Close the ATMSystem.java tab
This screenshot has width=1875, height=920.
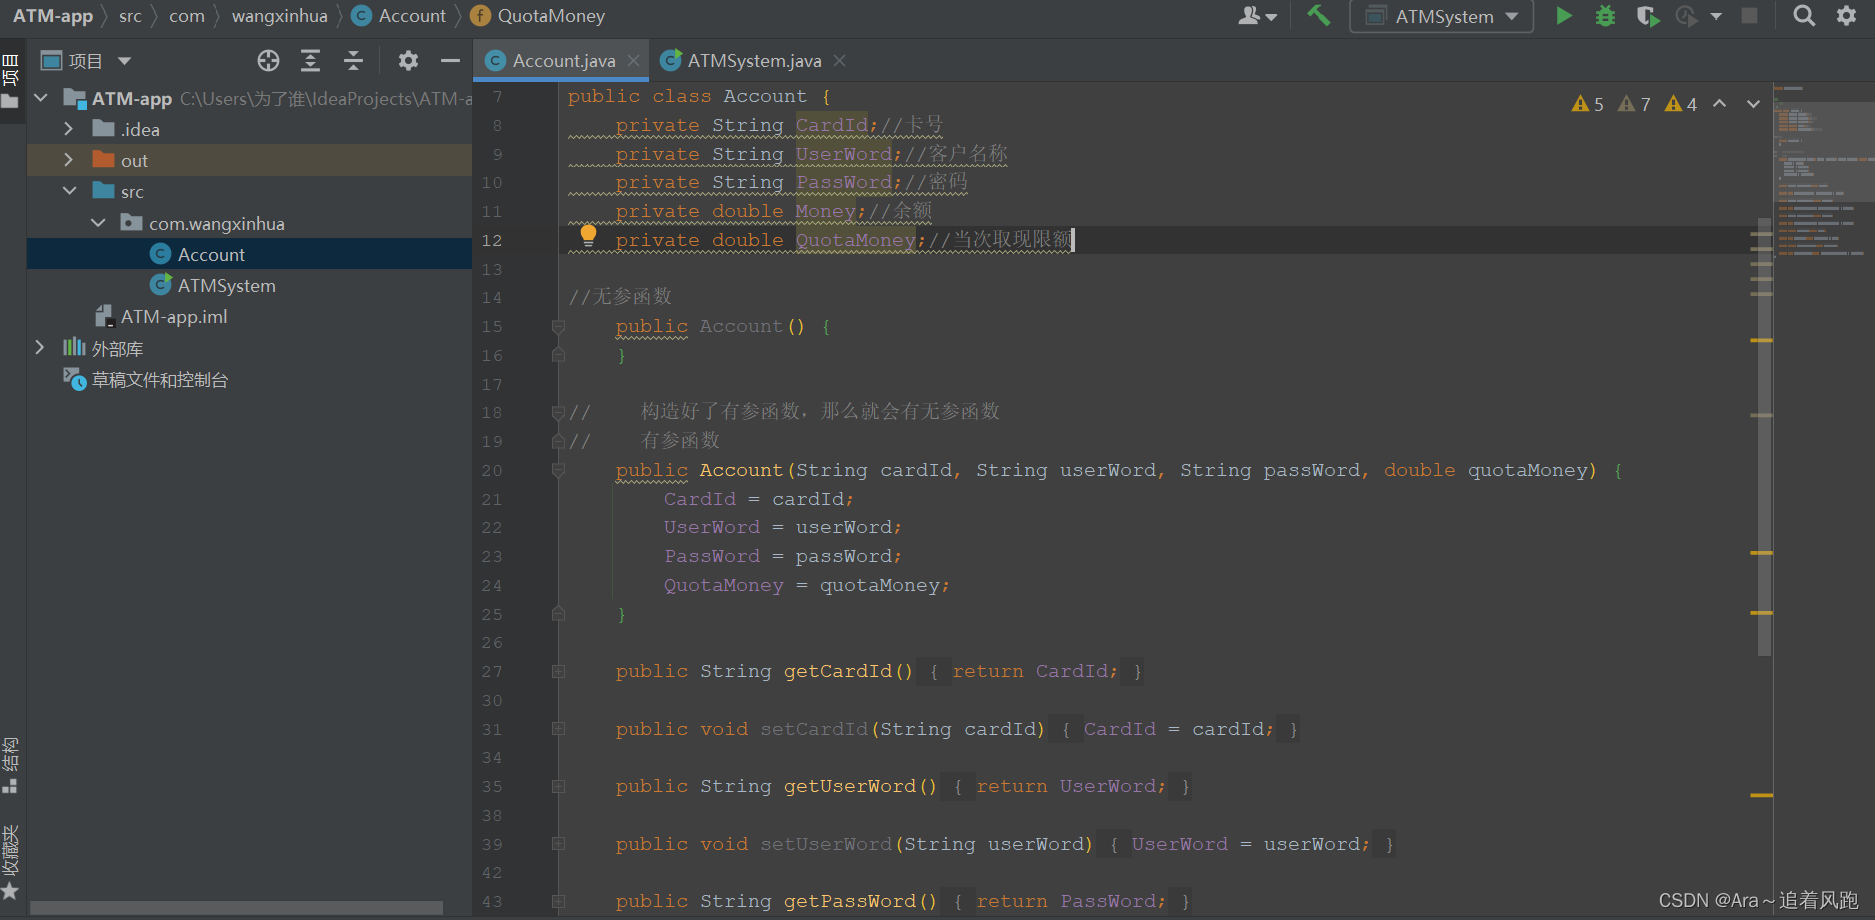839,61
